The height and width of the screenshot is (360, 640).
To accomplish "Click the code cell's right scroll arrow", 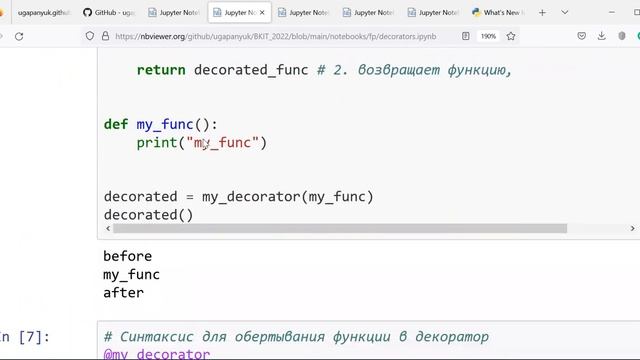I will 632,229.
